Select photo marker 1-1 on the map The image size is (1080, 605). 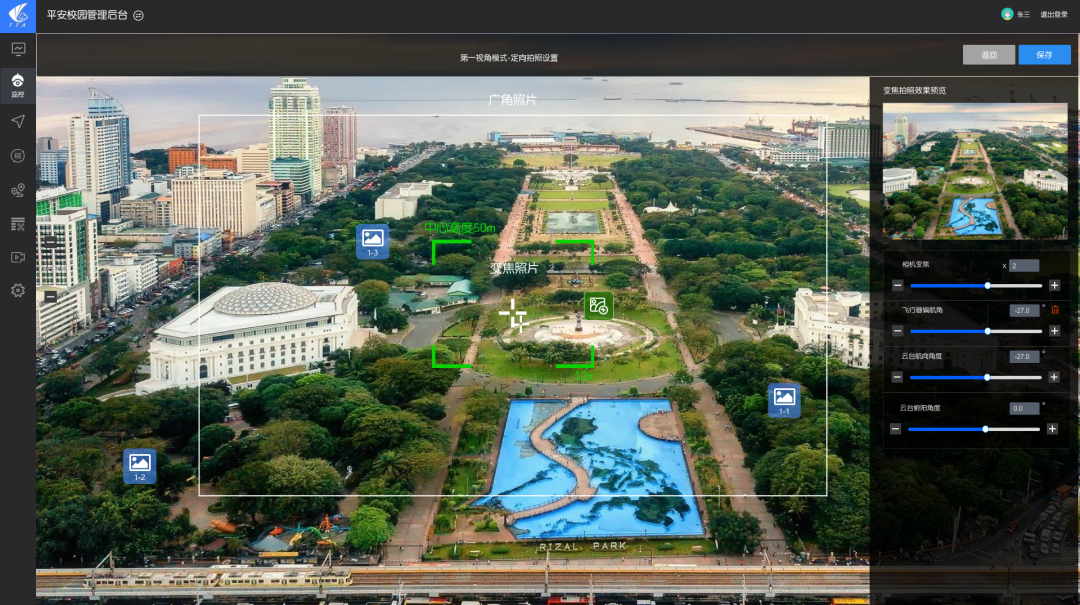point(784,399)
